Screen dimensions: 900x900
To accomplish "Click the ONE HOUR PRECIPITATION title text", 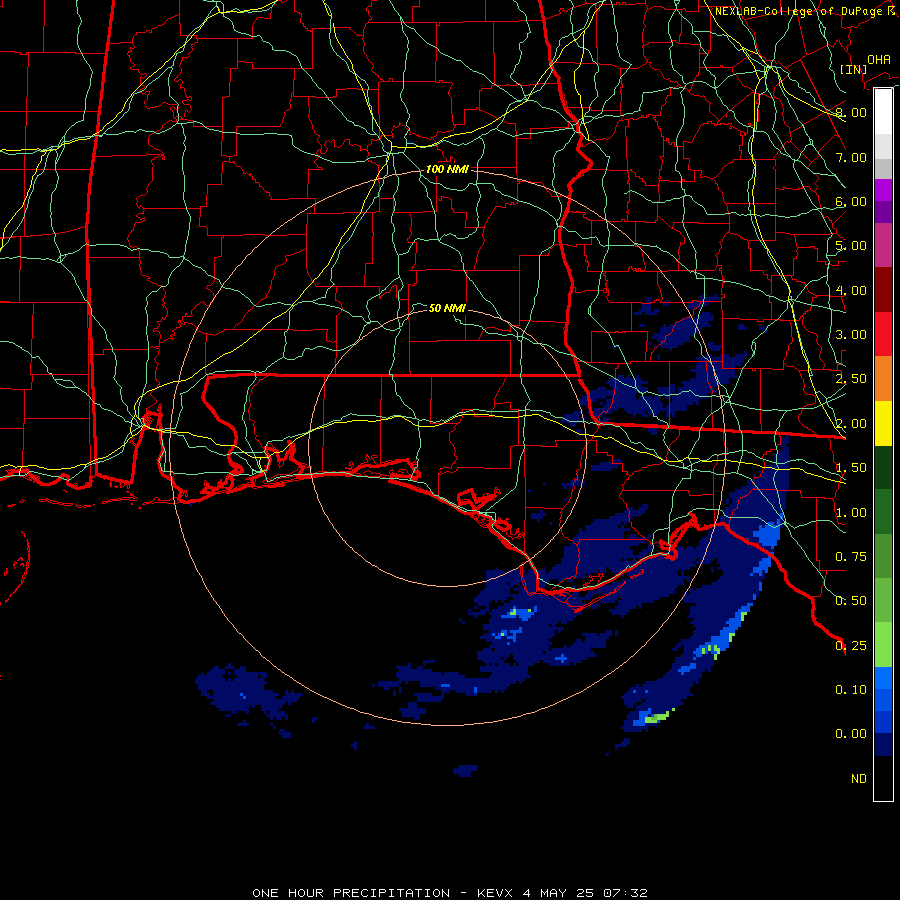I will [351, 893].
